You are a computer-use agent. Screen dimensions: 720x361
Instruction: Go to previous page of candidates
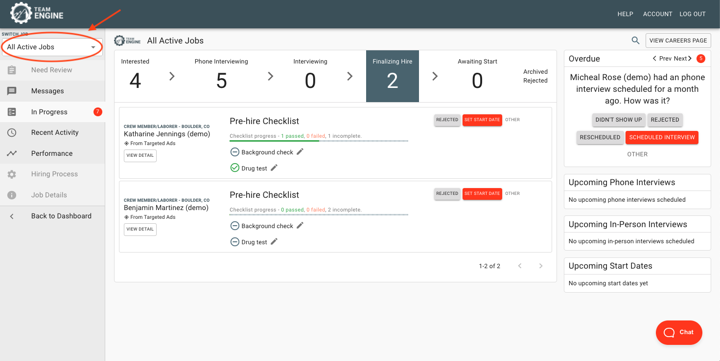[x=520, y=266]
